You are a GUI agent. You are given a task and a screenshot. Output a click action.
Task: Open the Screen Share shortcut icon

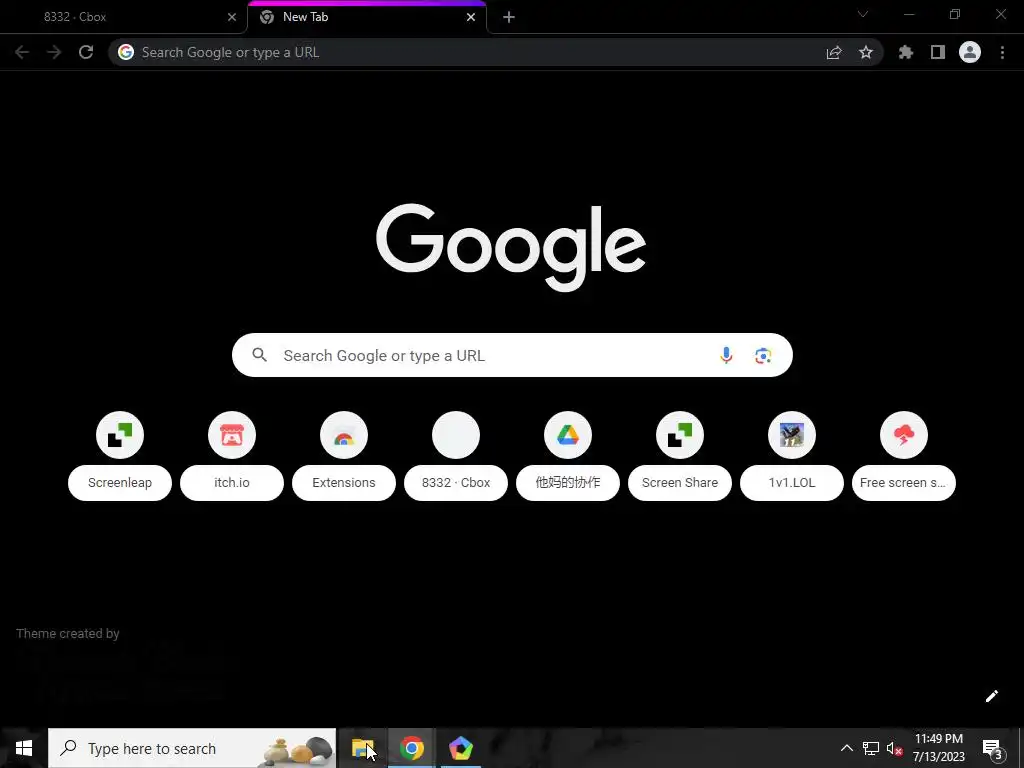[680, 435]
